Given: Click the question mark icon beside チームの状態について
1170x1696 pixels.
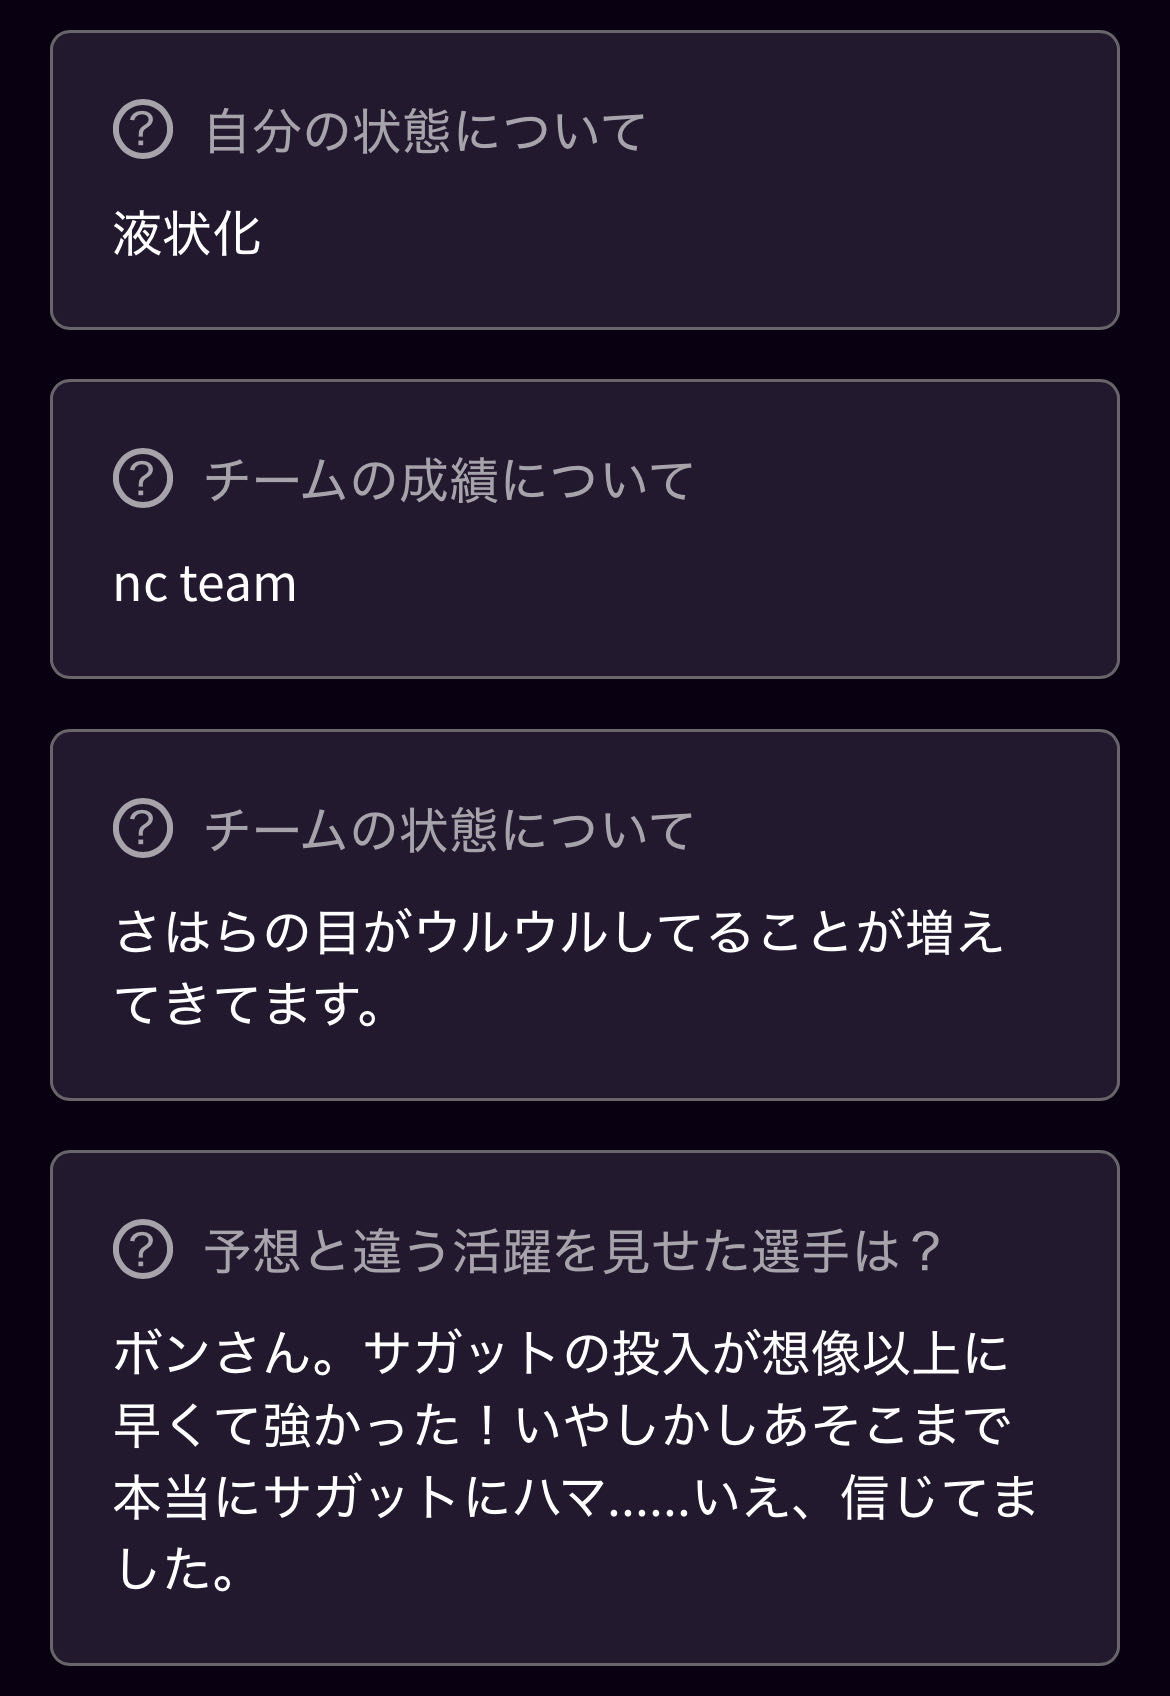Looking at the screenshot, I should (143, 829).
